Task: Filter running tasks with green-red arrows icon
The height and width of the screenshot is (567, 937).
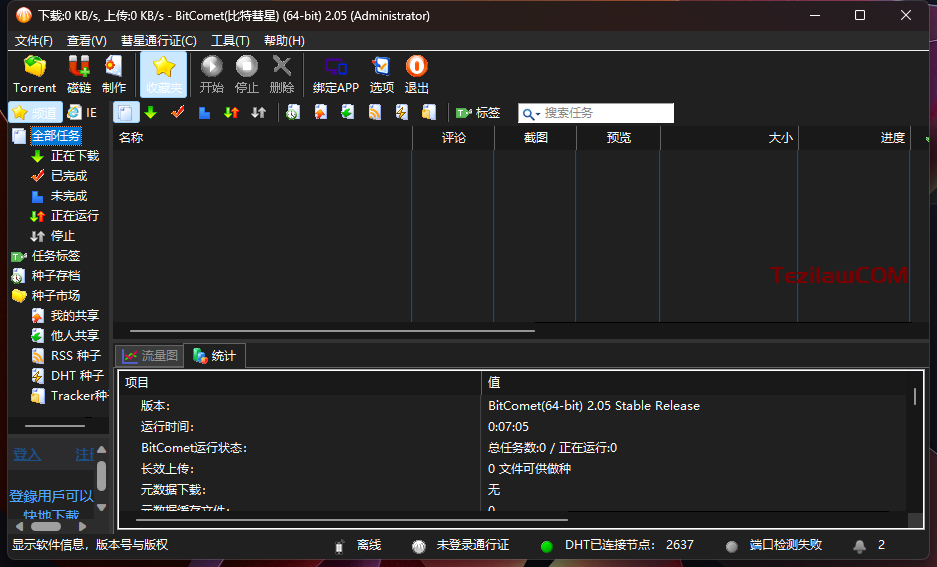Action: (x=231, y=112)
